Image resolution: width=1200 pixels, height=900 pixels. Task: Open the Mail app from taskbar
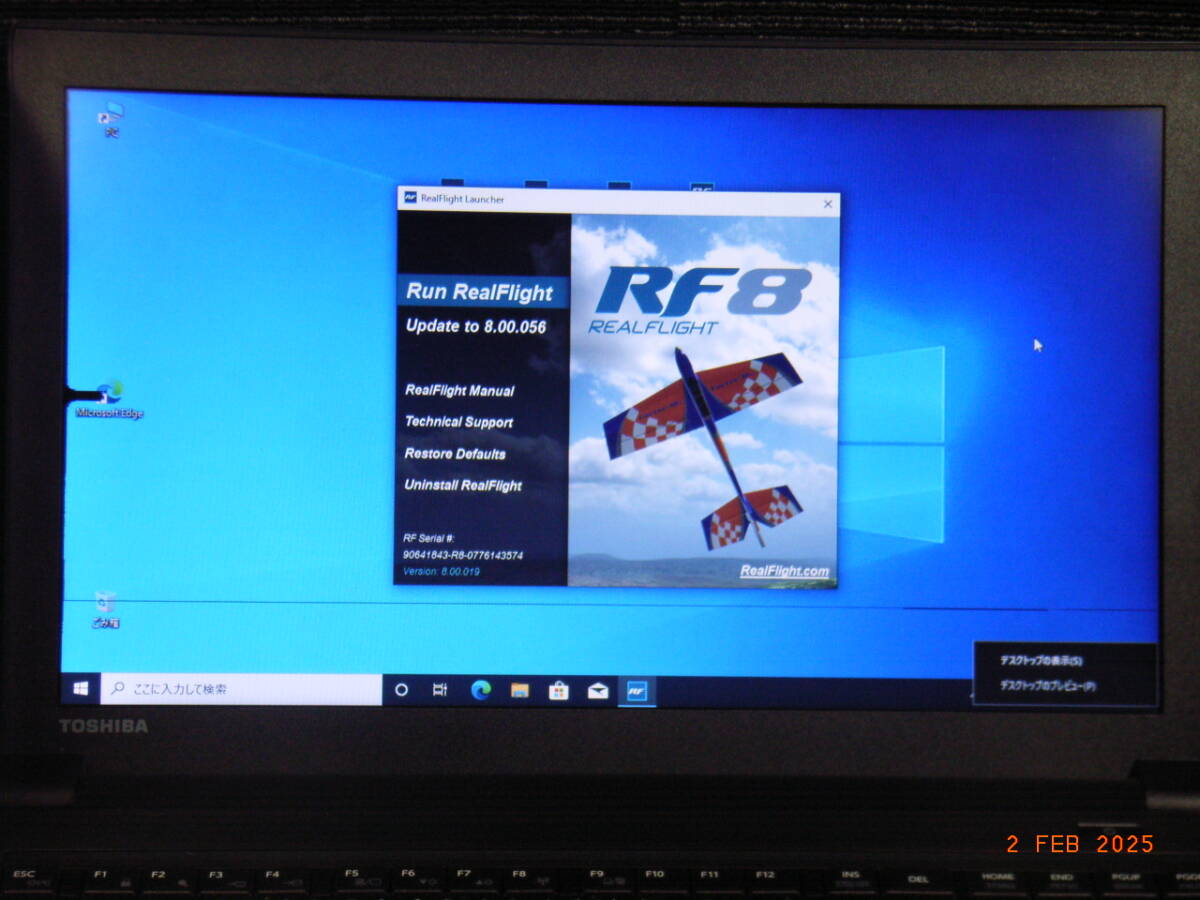pyautogui.click(x=598, y=690)
